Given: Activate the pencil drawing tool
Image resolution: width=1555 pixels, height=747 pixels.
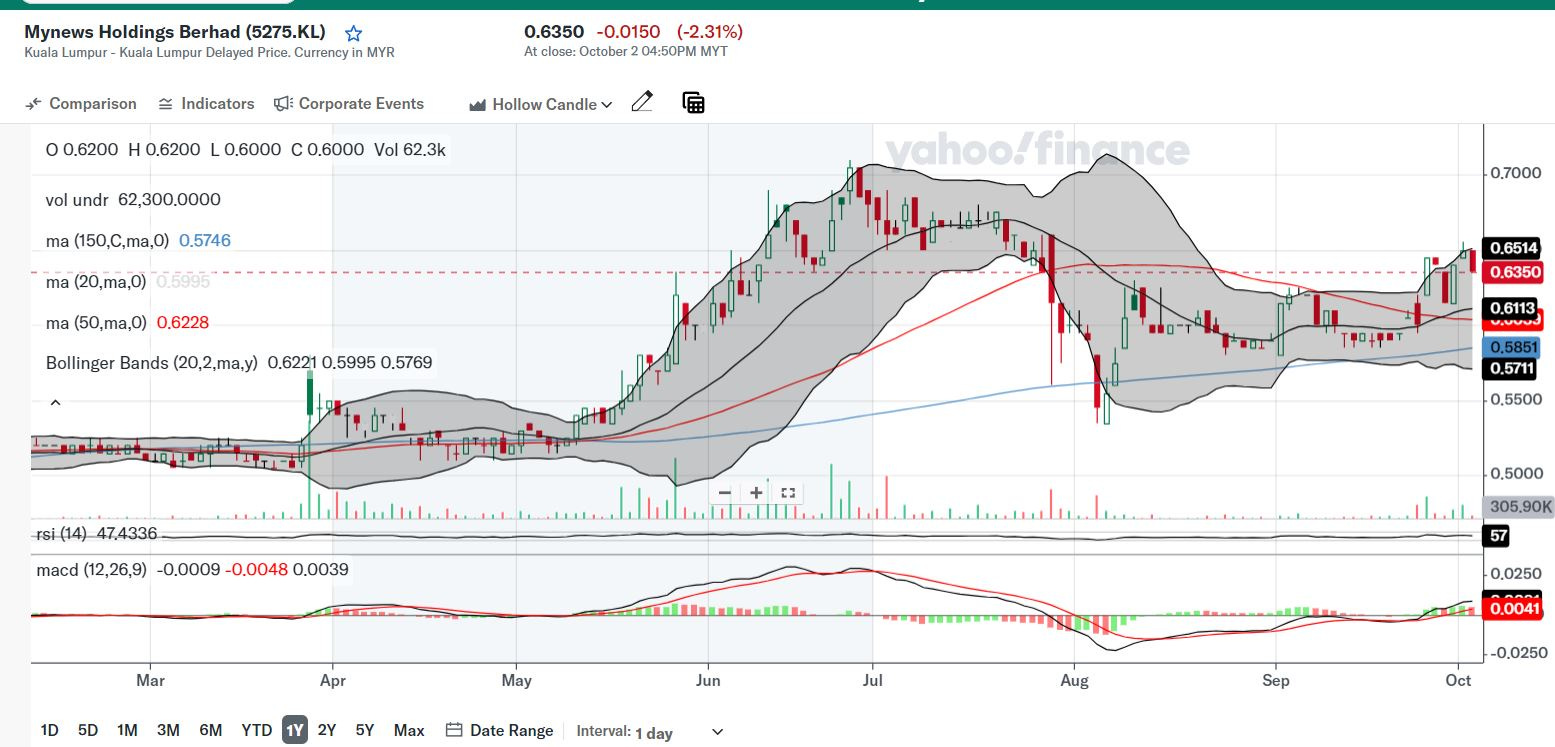Looking at the screenshot, I should (643, 102).
